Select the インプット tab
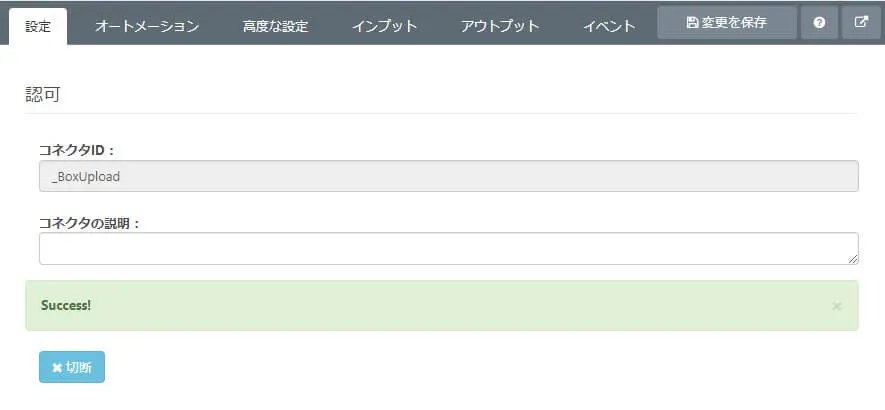 [x=385, y=26]
